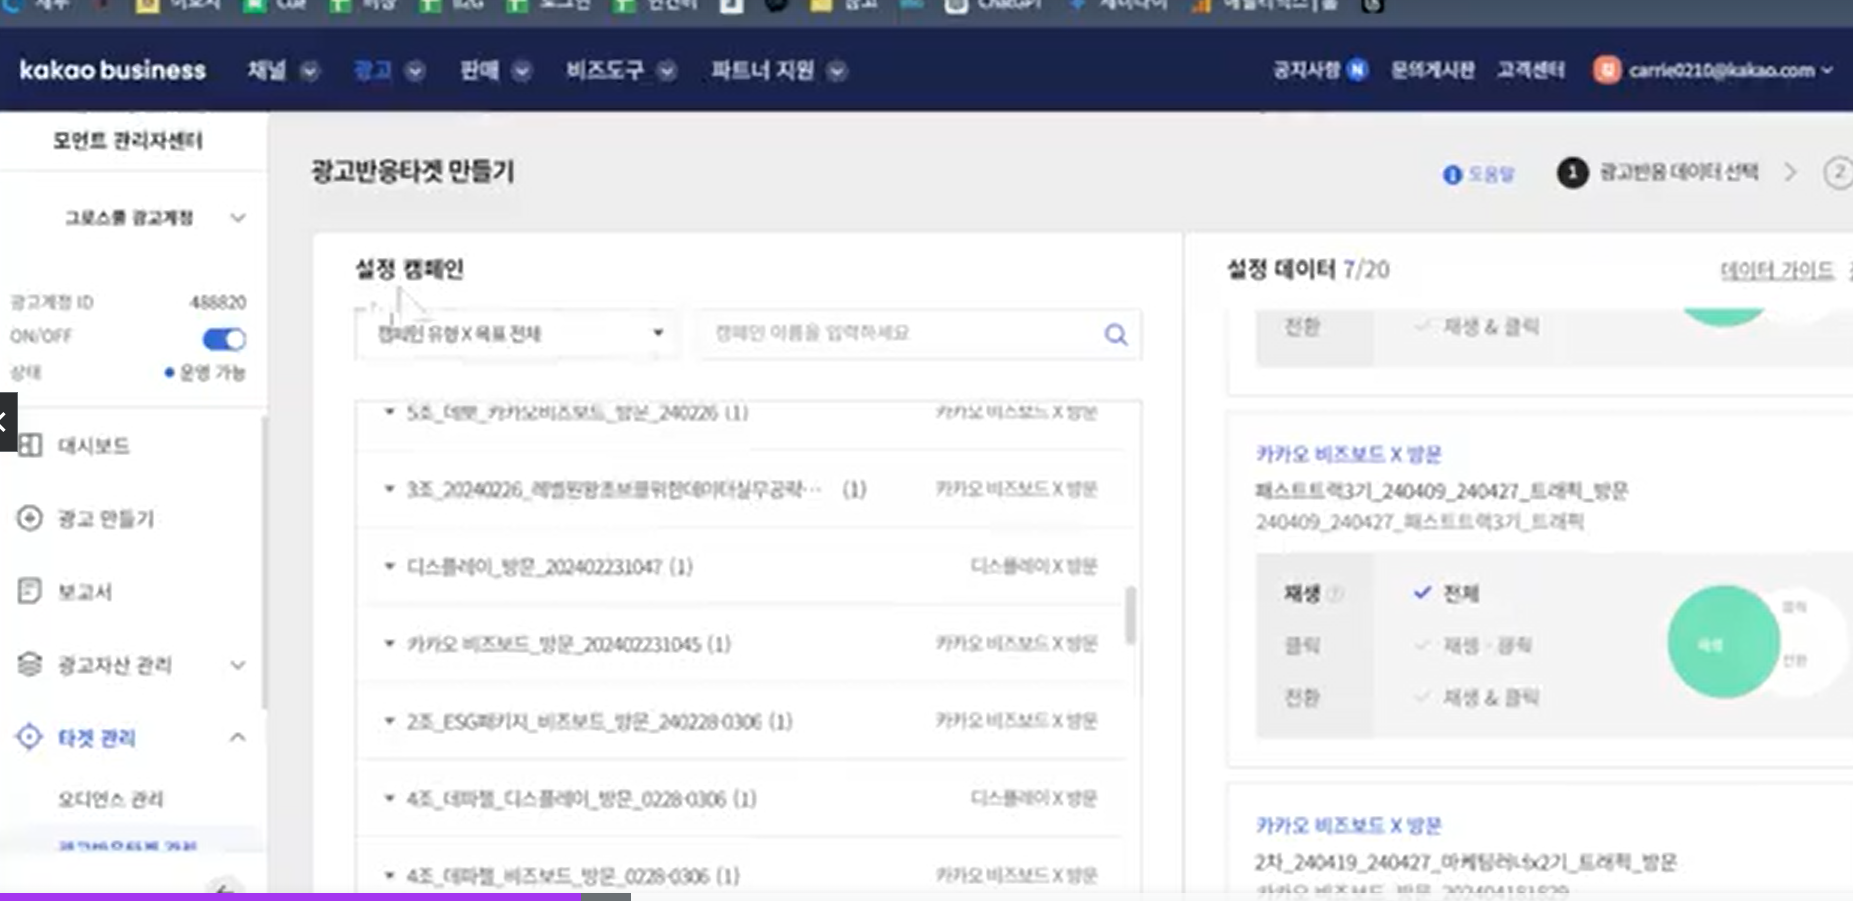Open the 공지사항 link in header

click(x=1306, y=70)
